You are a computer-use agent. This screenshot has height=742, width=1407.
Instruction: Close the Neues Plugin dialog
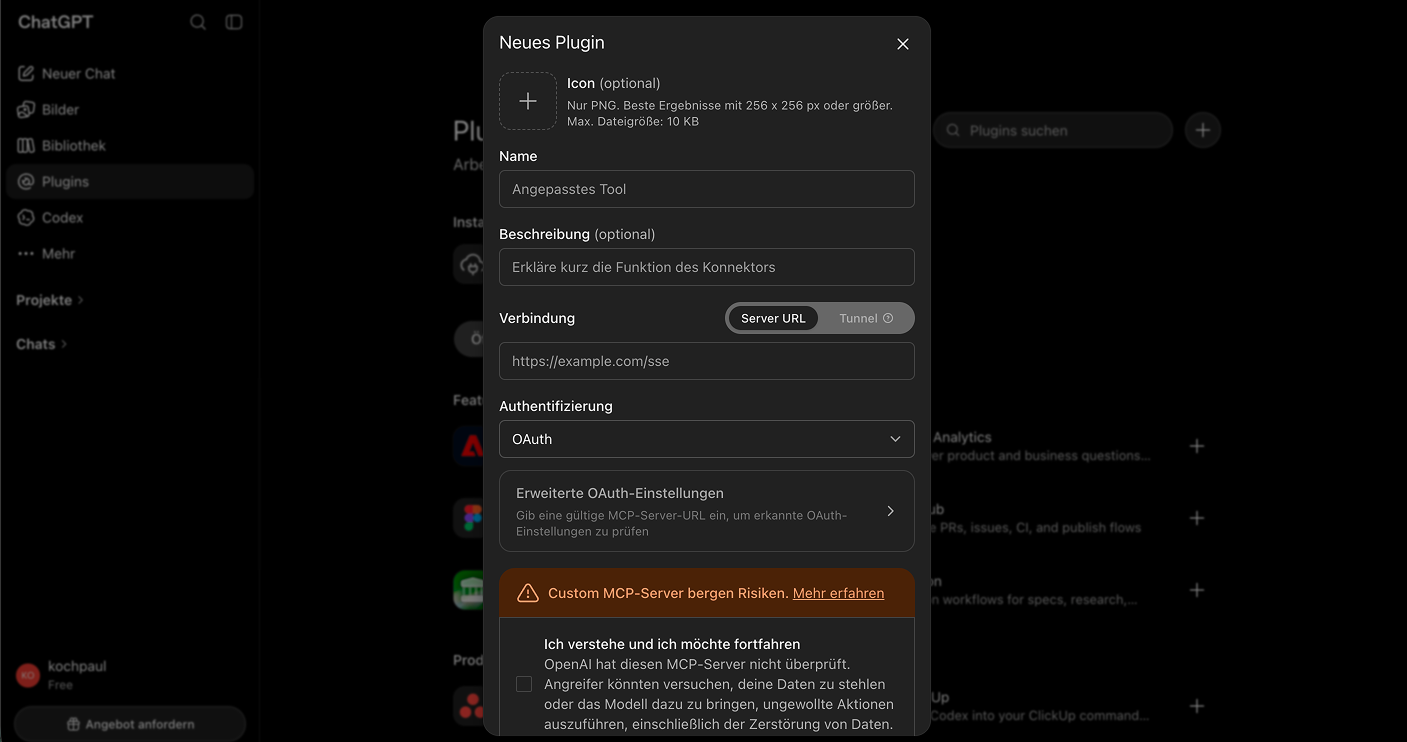(x=903, y=44)
